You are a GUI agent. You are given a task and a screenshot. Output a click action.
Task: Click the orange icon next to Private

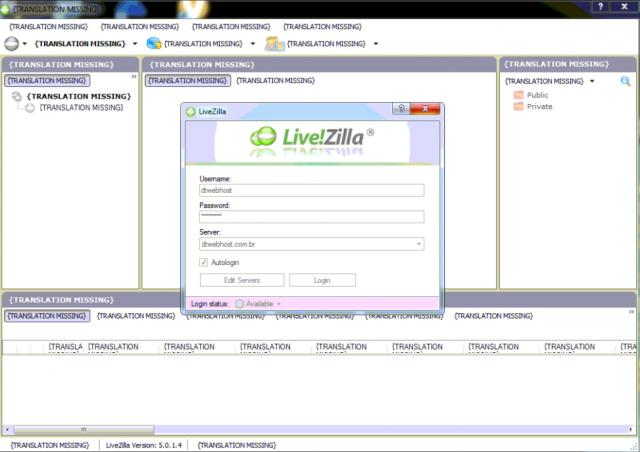coord(518,107)
